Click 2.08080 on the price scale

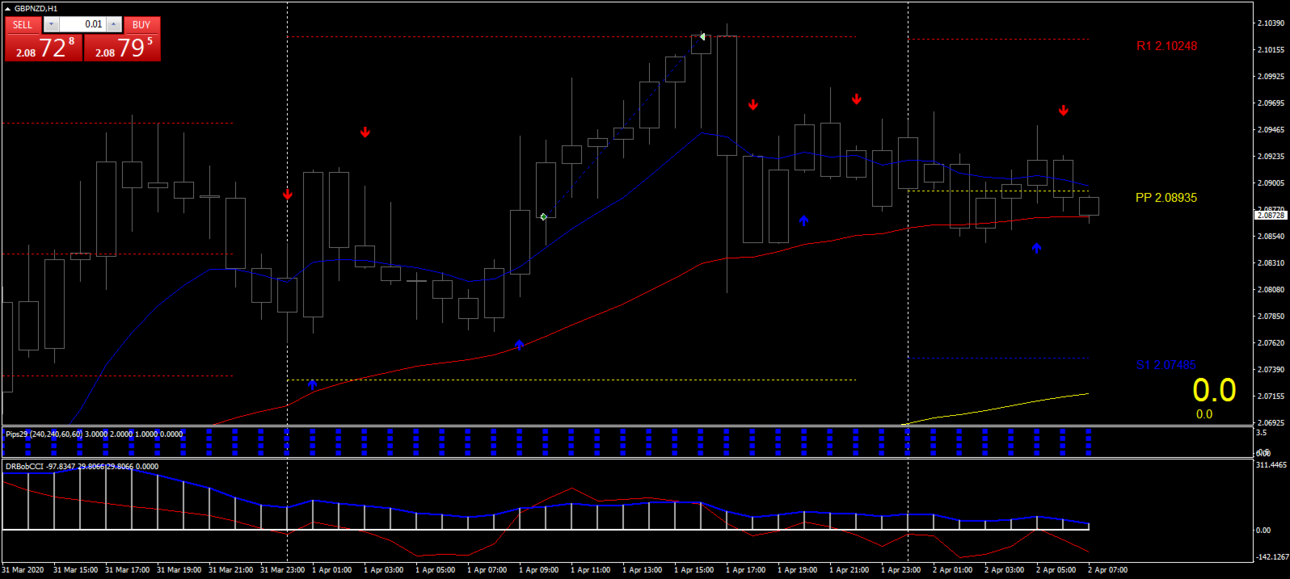pos(1273,289)
